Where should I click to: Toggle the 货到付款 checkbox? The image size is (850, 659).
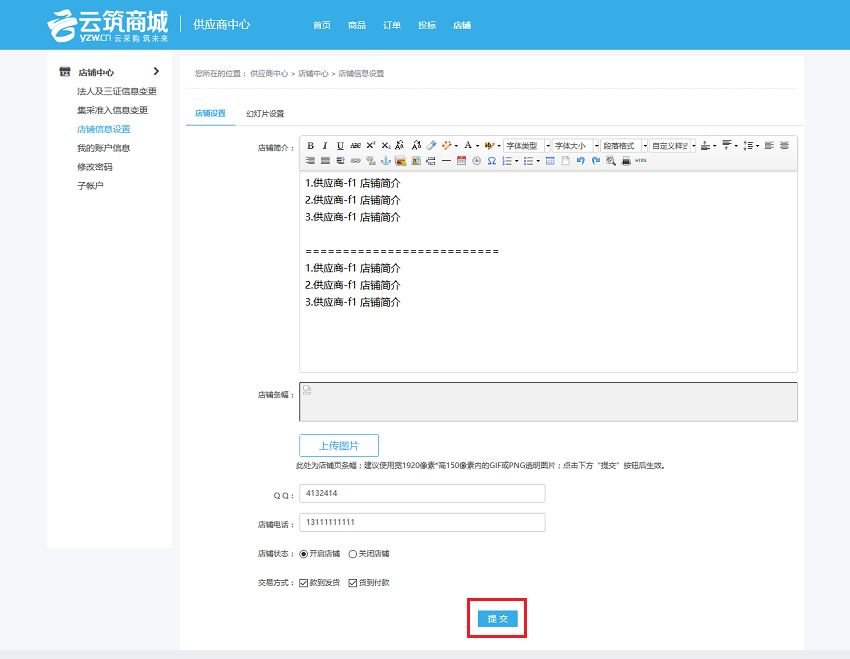[353, 582]
